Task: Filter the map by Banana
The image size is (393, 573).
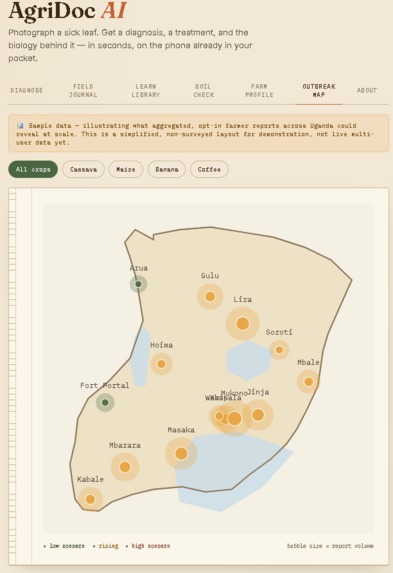Action: [167, 170]
